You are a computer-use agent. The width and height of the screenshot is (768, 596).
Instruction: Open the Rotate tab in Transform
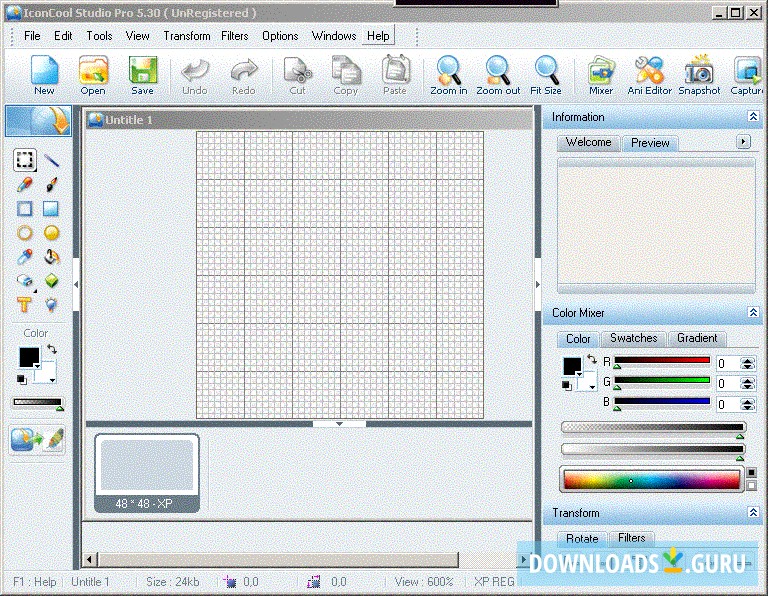coord(582,539)
